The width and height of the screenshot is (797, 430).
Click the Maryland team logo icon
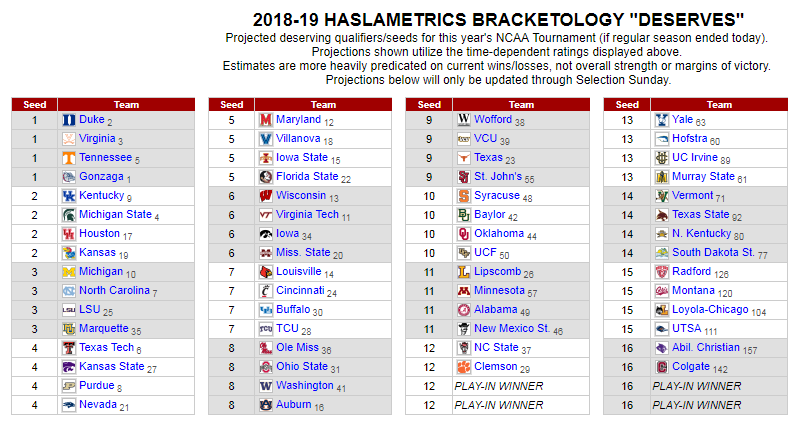pyautogui.click(x=265, y=120)
